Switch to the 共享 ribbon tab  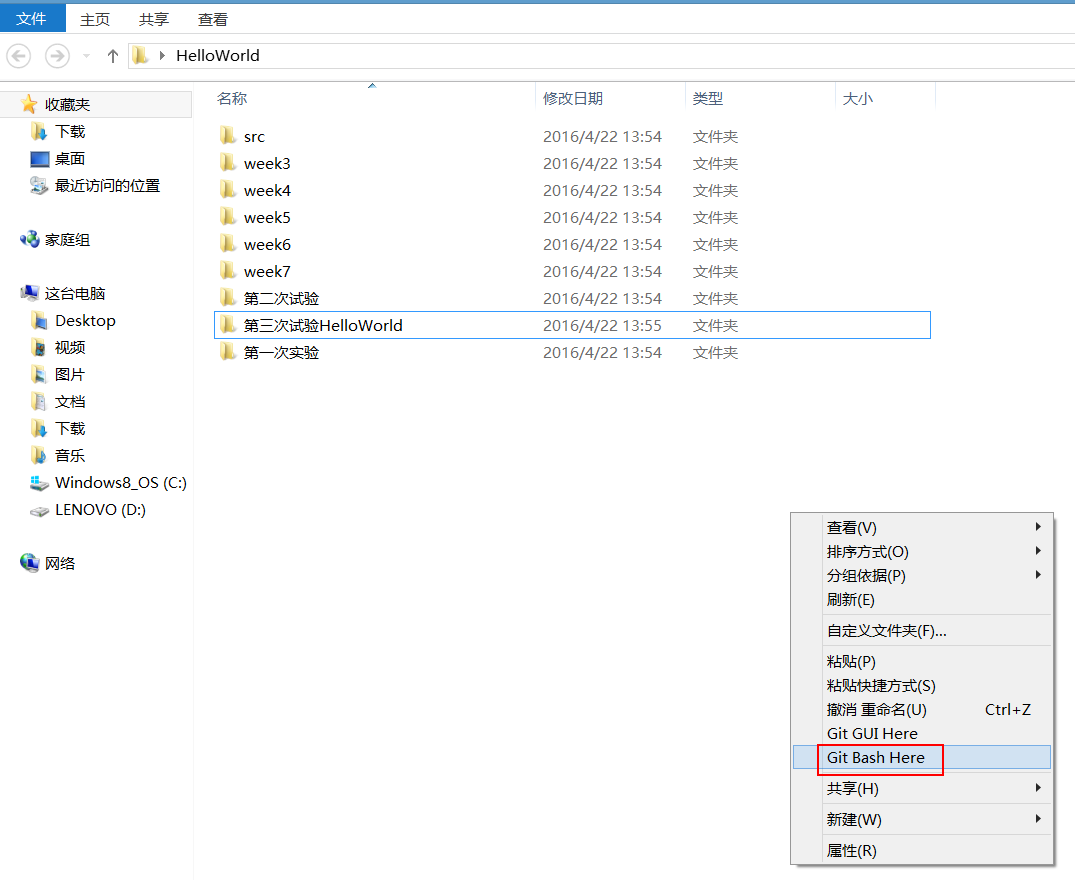tap(154, 19)
